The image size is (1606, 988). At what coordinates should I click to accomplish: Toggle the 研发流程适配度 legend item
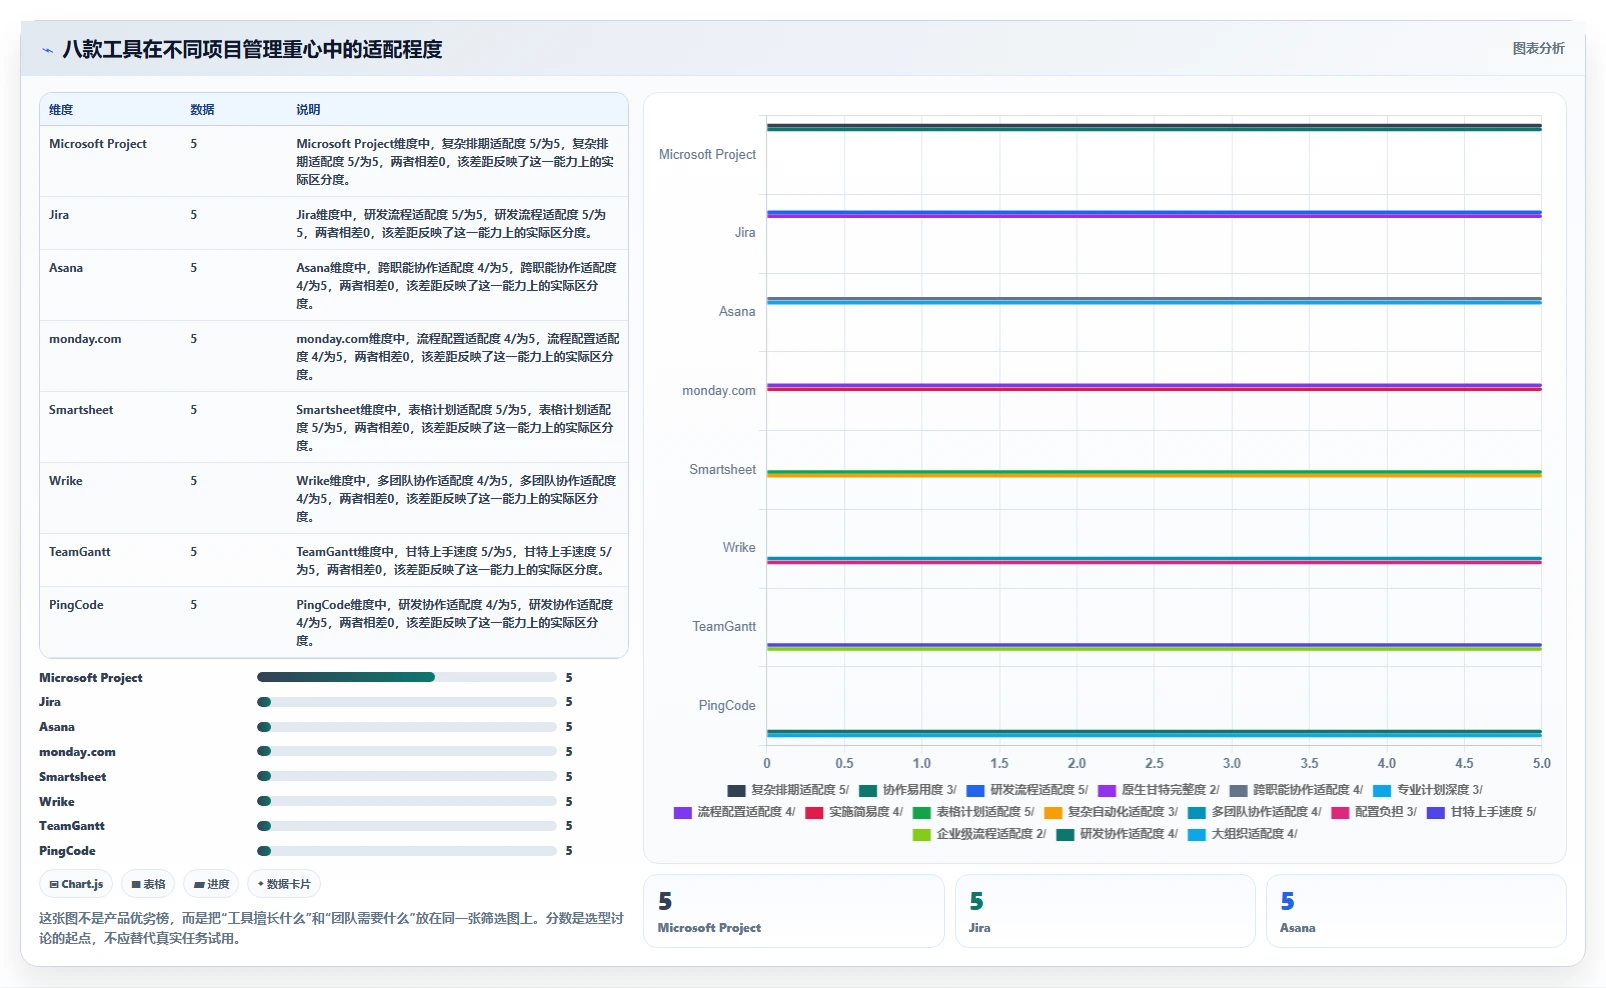click(1027, 790)
